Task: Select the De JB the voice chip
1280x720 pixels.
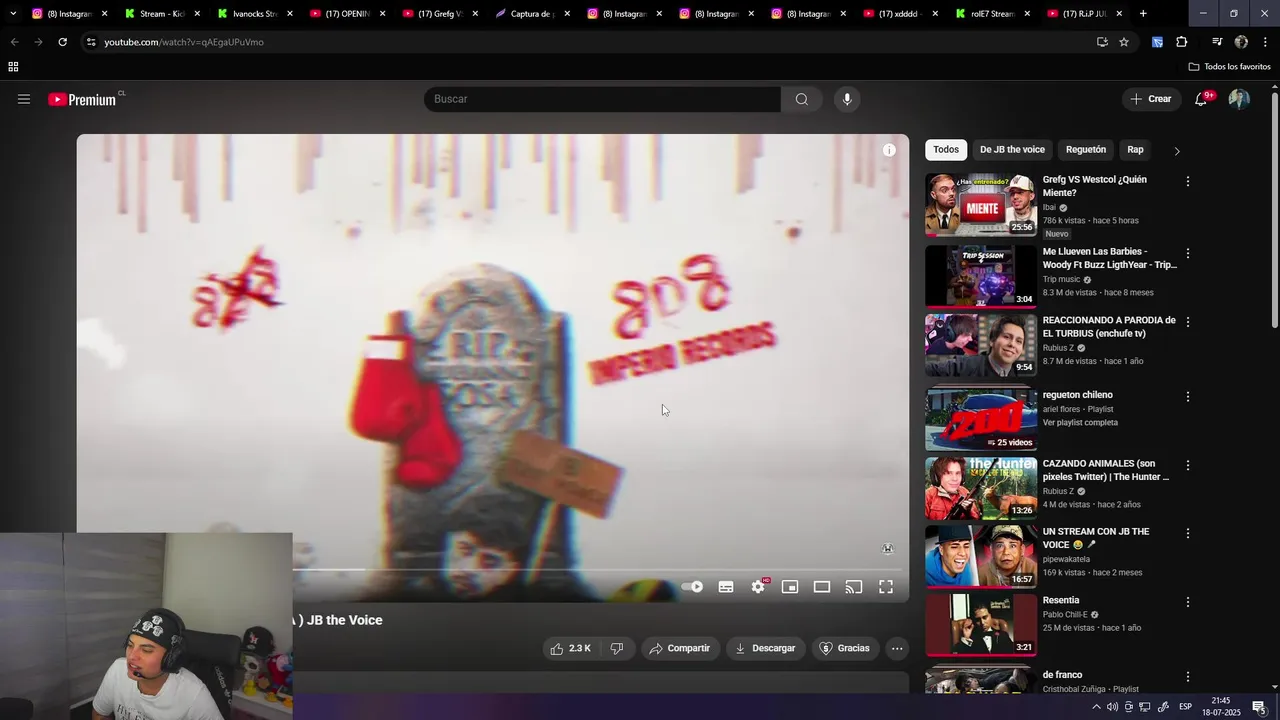Action: pyautogui.click(x=1012, y=150)
